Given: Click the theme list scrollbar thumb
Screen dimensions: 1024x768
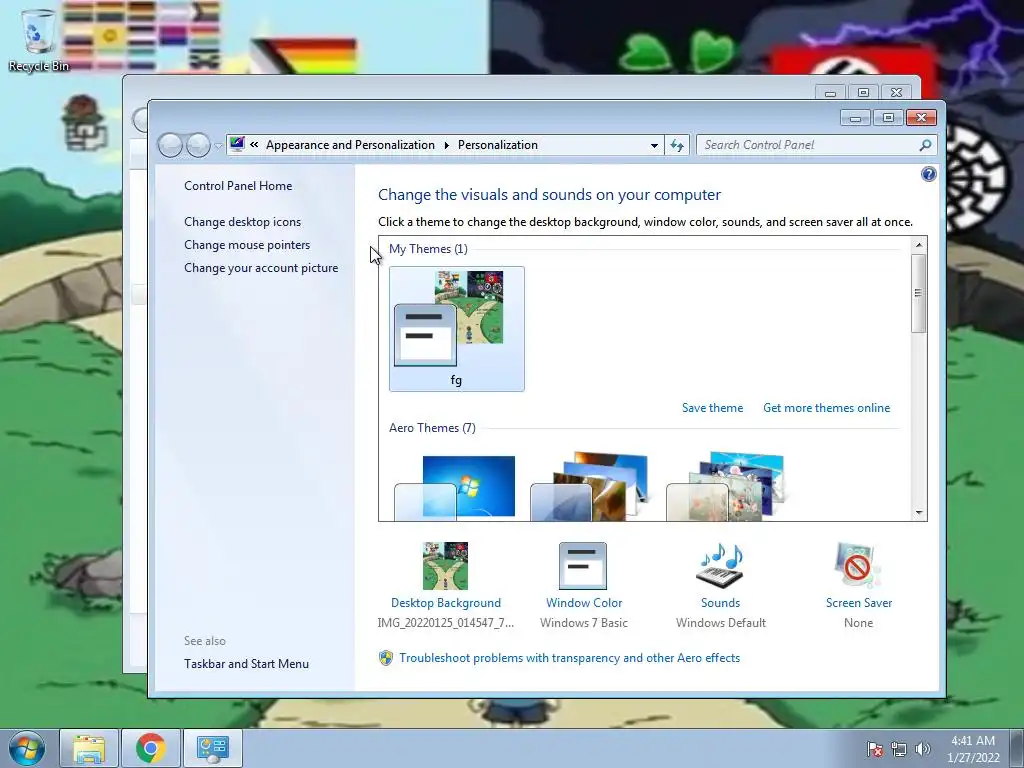Looking at the screenshot, I should 919,293.
